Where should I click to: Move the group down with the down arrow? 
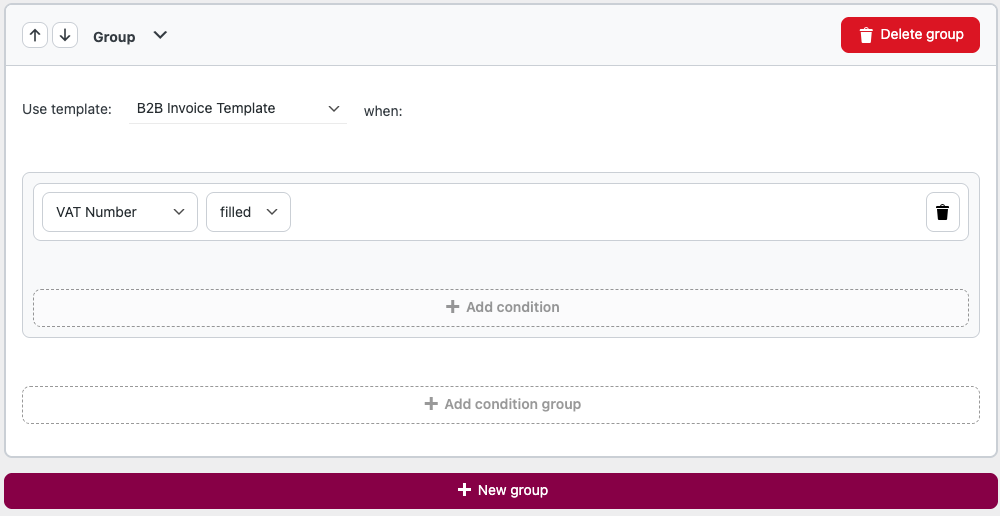pos(65,35)
